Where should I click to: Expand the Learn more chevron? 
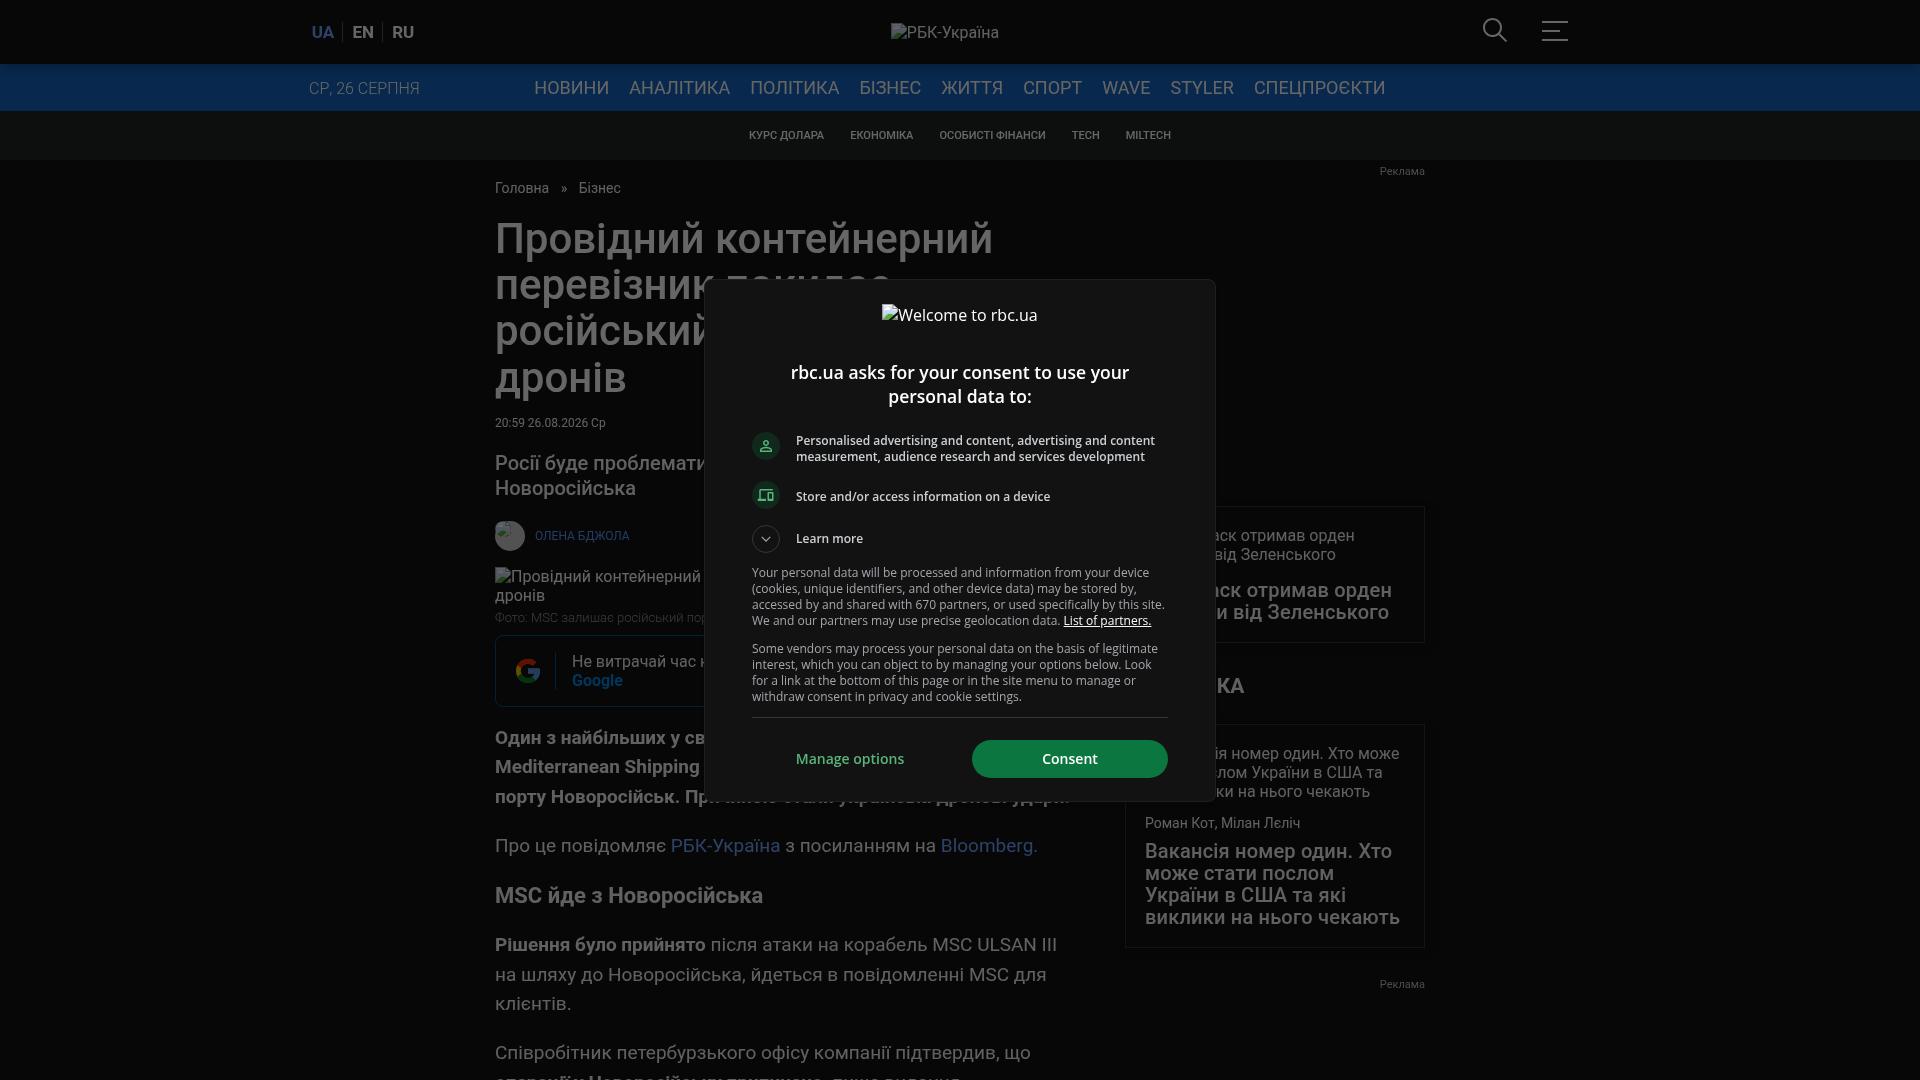[766, 539]
